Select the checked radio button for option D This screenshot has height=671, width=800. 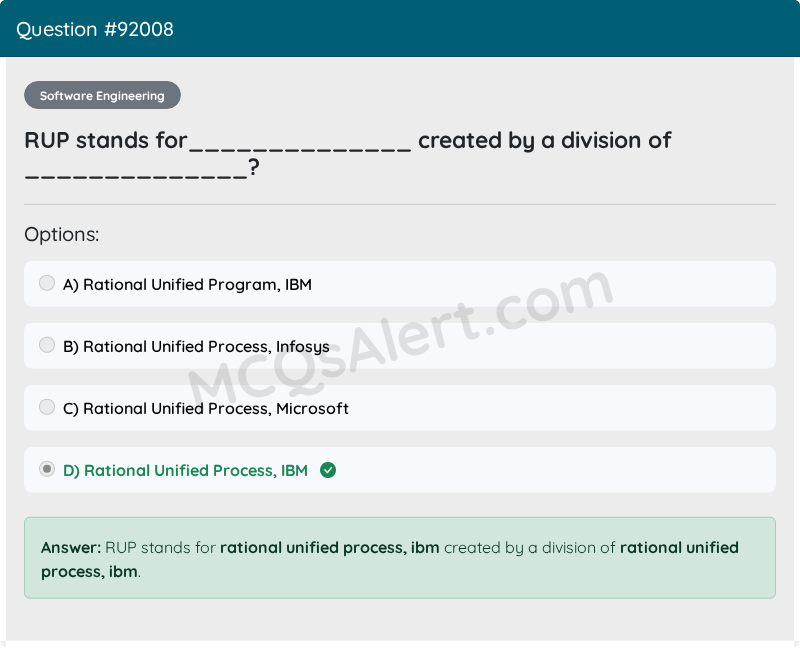click(47, 469)
